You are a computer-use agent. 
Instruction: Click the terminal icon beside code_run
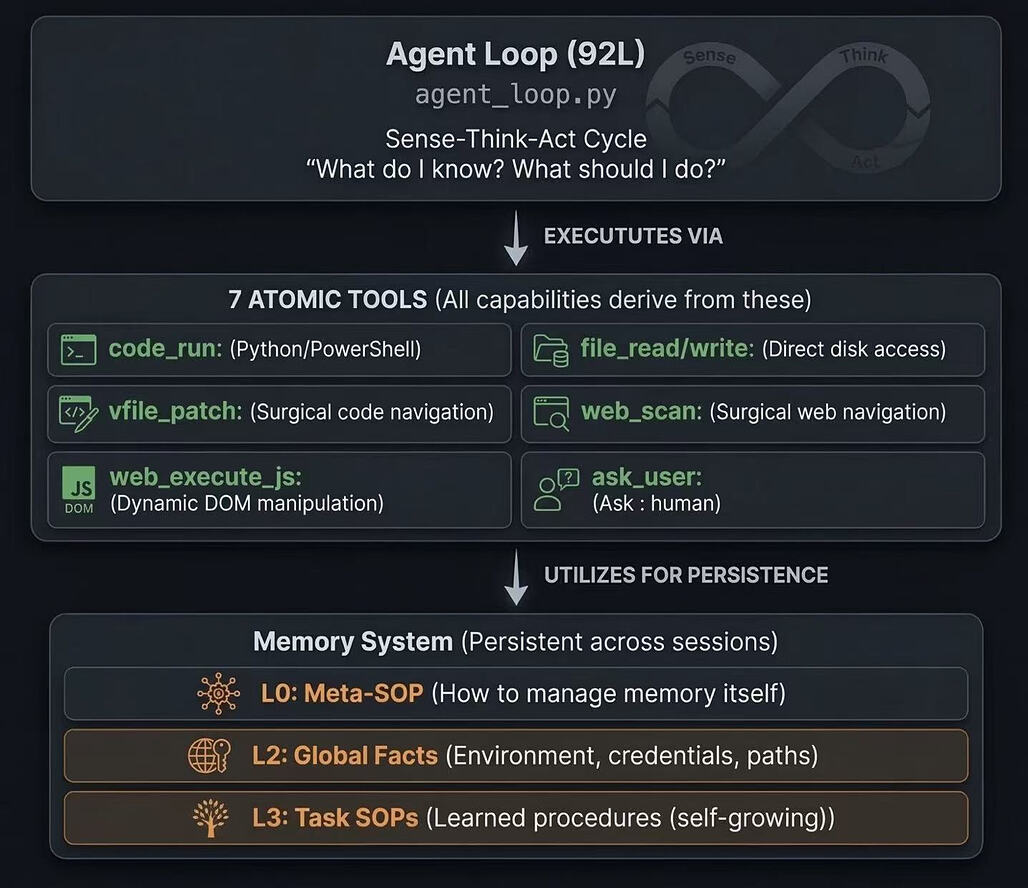(x=79, y=350)
